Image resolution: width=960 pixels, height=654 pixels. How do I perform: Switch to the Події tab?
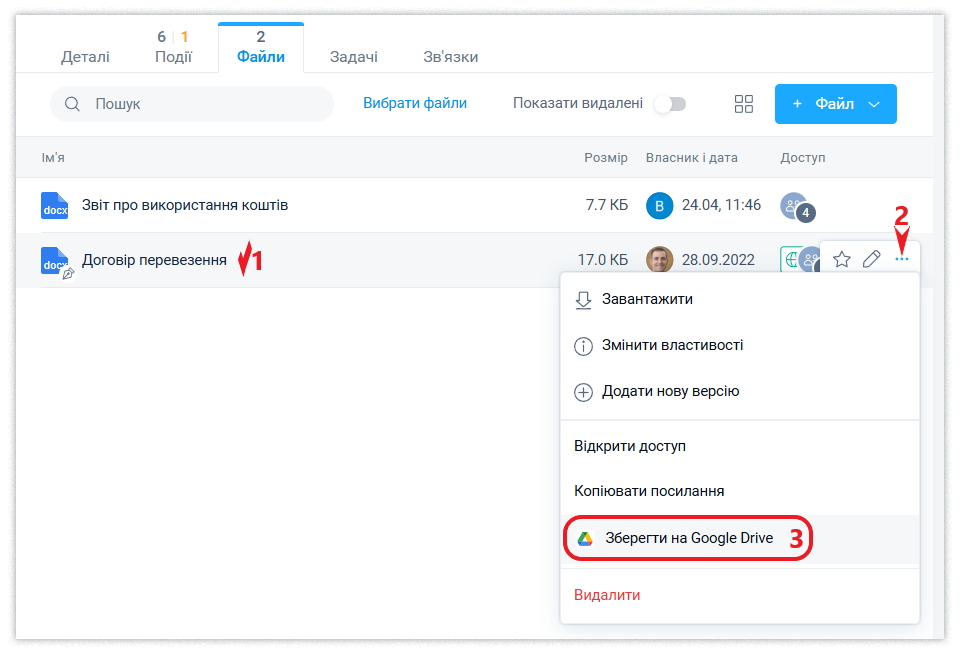click(x=173, y=57)
